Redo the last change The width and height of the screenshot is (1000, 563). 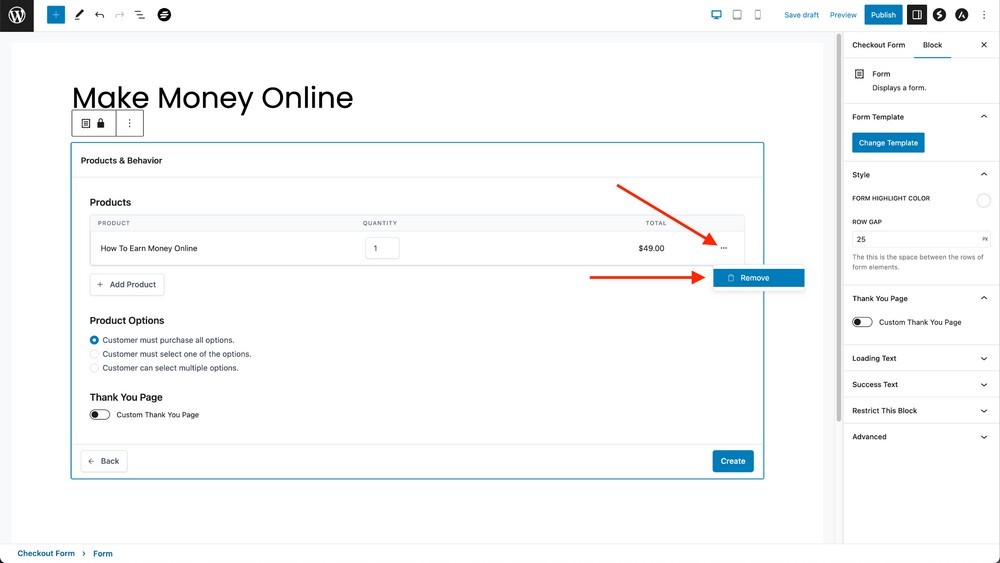[119, 15]
